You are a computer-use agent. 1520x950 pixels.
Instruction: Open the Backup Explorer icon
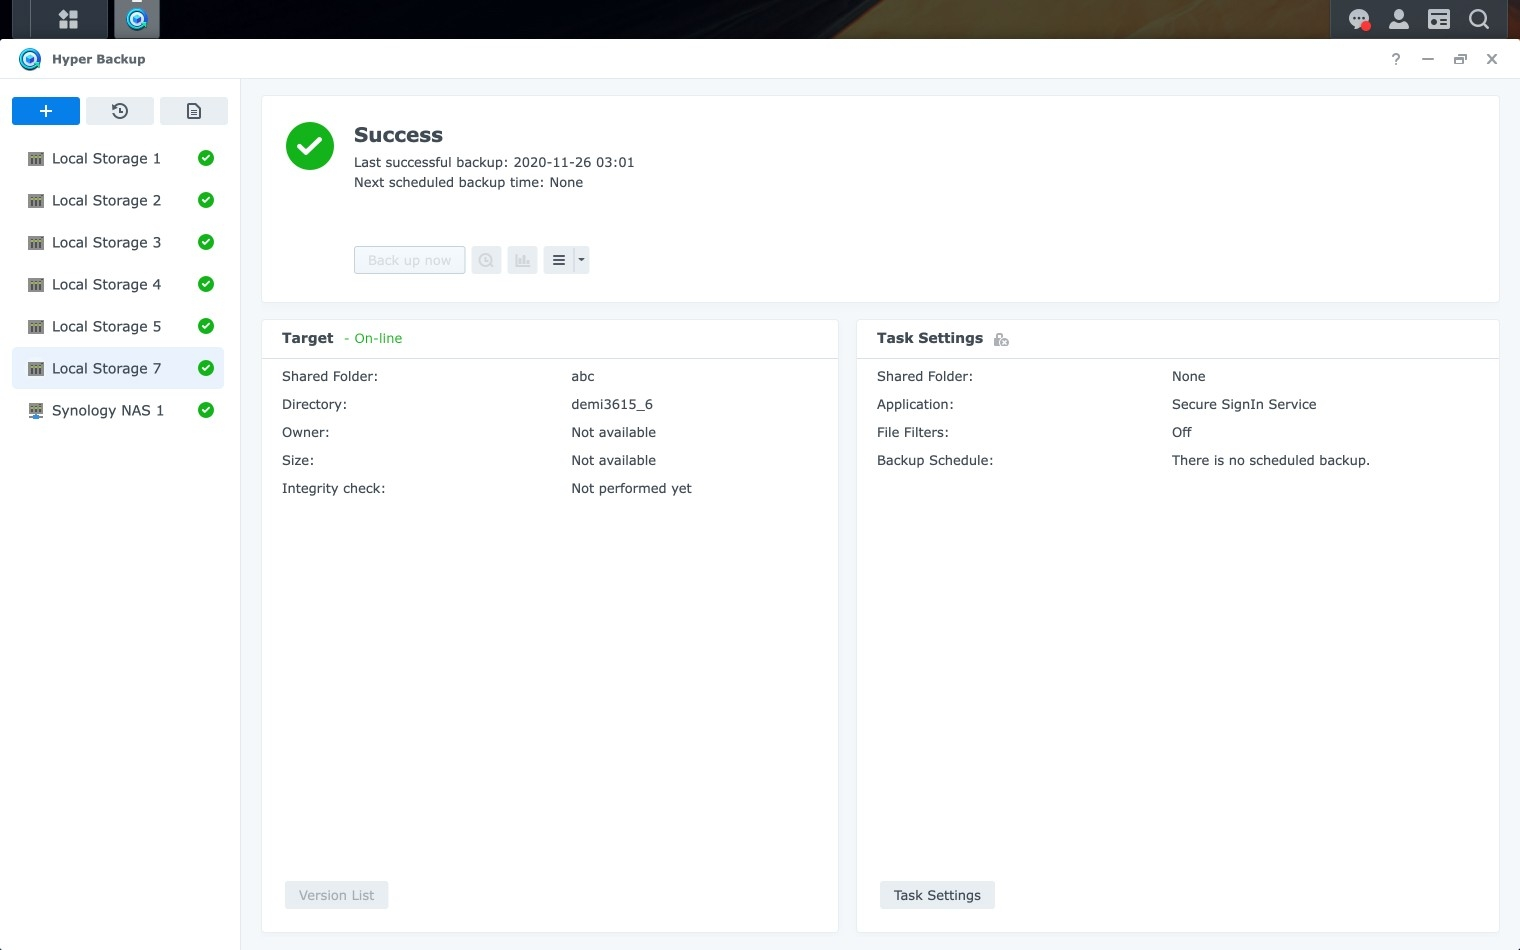(486, 260)
